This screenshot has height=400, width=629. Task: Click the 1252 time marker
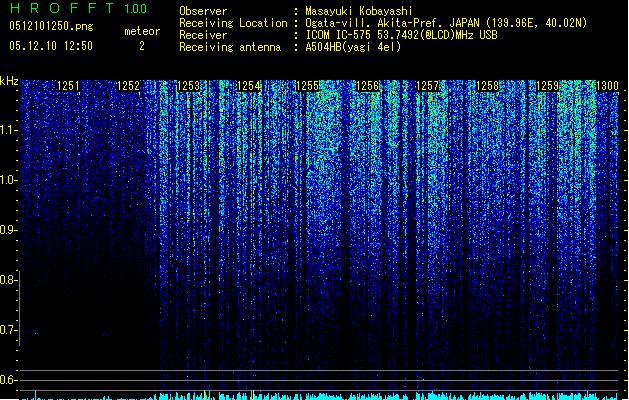point(128,86)
